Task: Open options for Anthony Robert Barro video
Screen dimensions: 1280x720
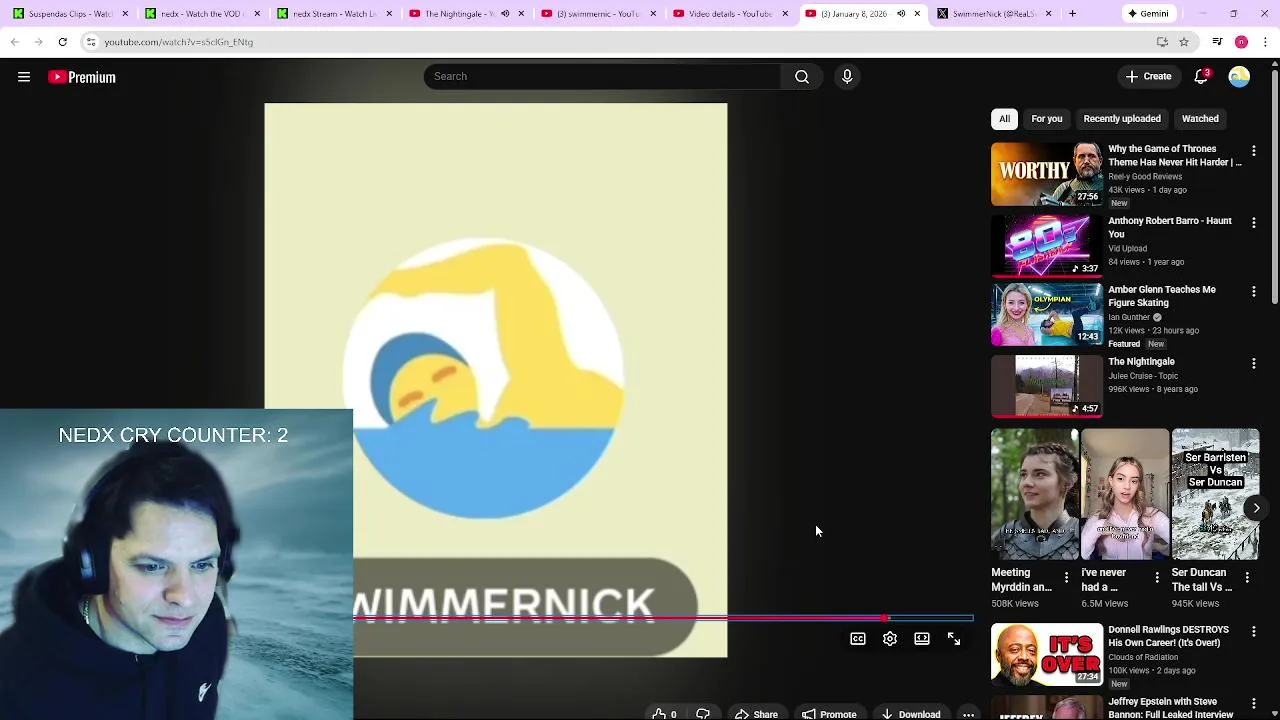Action: pos(1254,223)
